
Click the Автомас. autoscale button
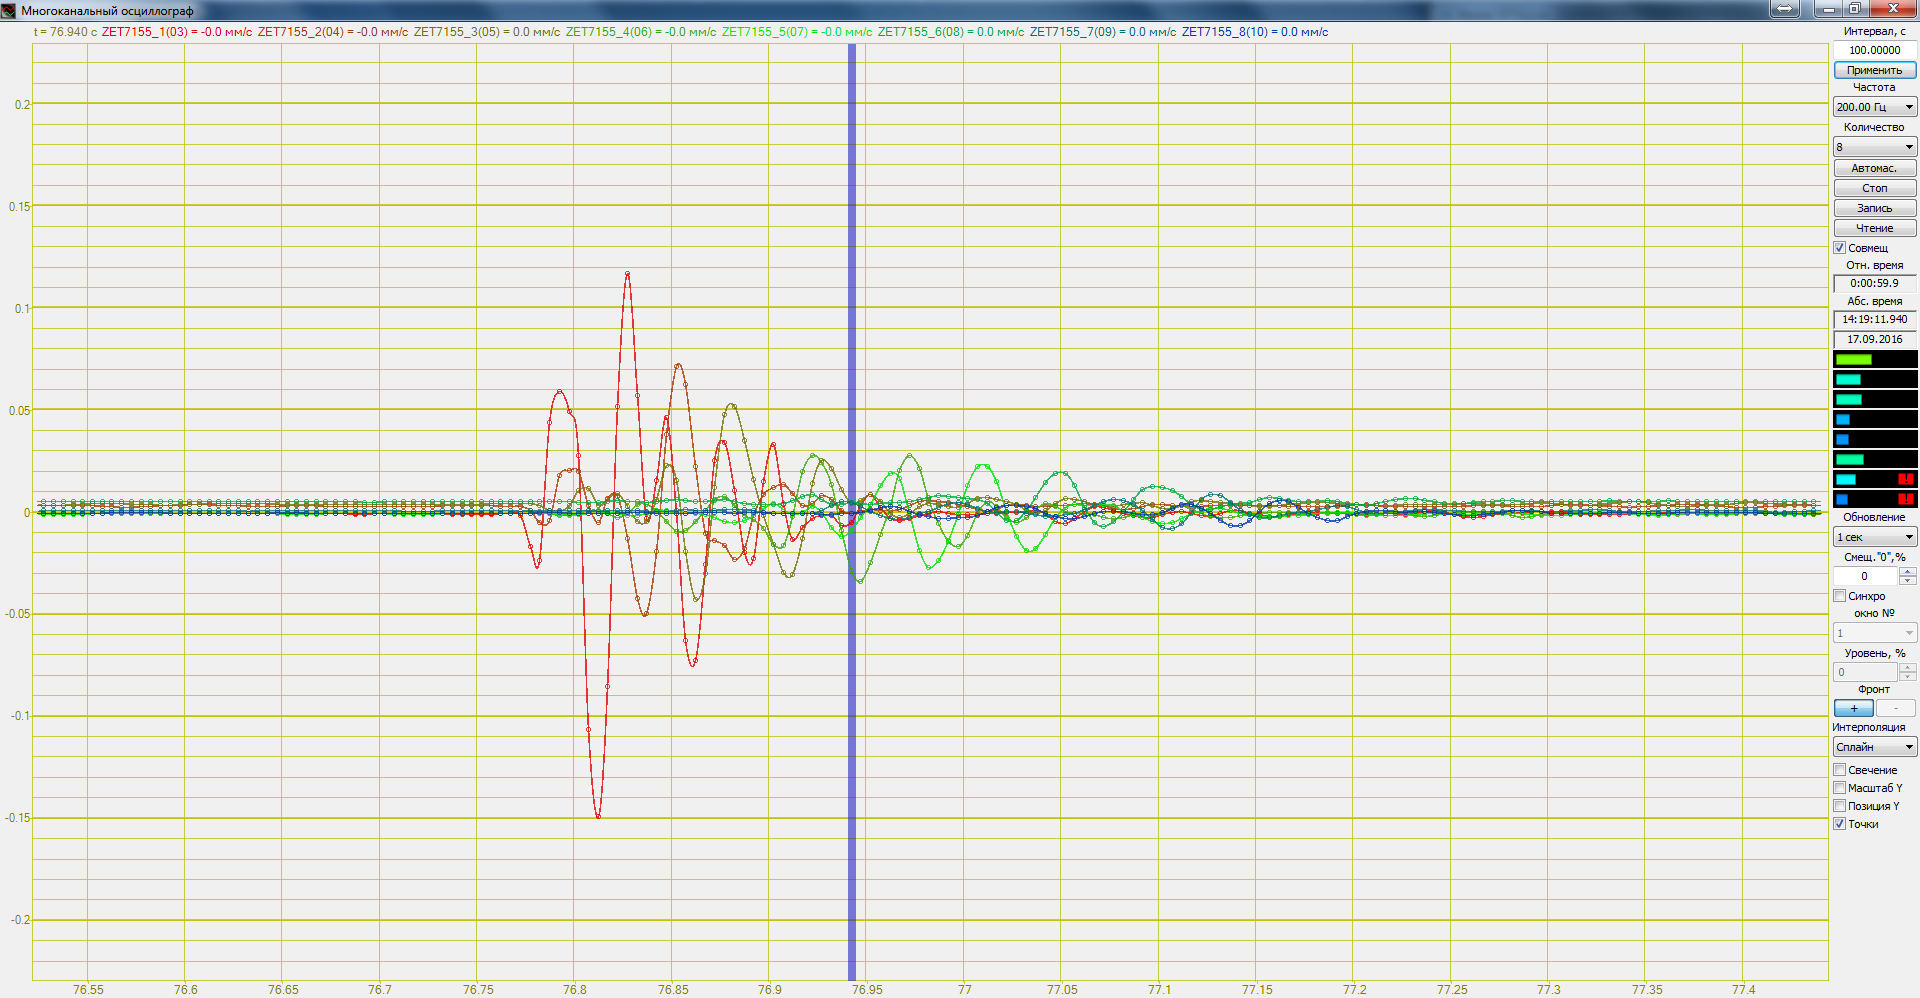click(1874, 168)
